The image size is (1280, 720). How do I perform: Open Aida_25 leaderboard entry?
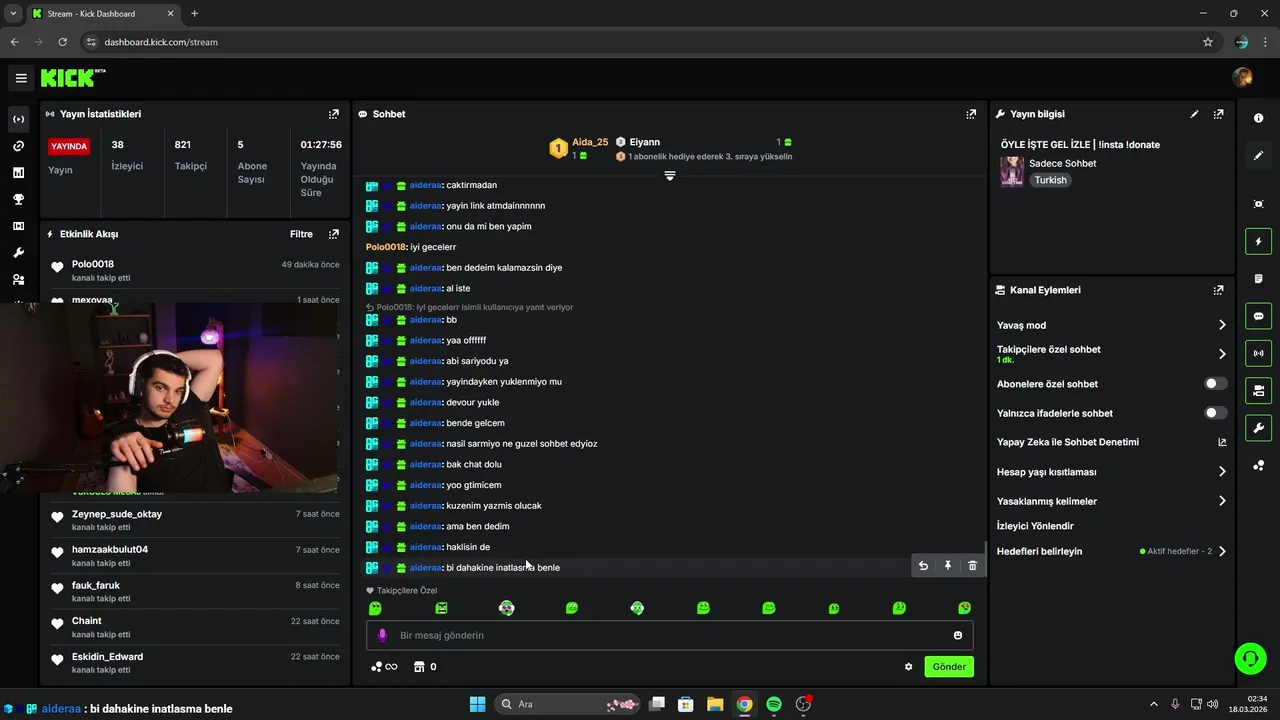(x=580, y=148)
